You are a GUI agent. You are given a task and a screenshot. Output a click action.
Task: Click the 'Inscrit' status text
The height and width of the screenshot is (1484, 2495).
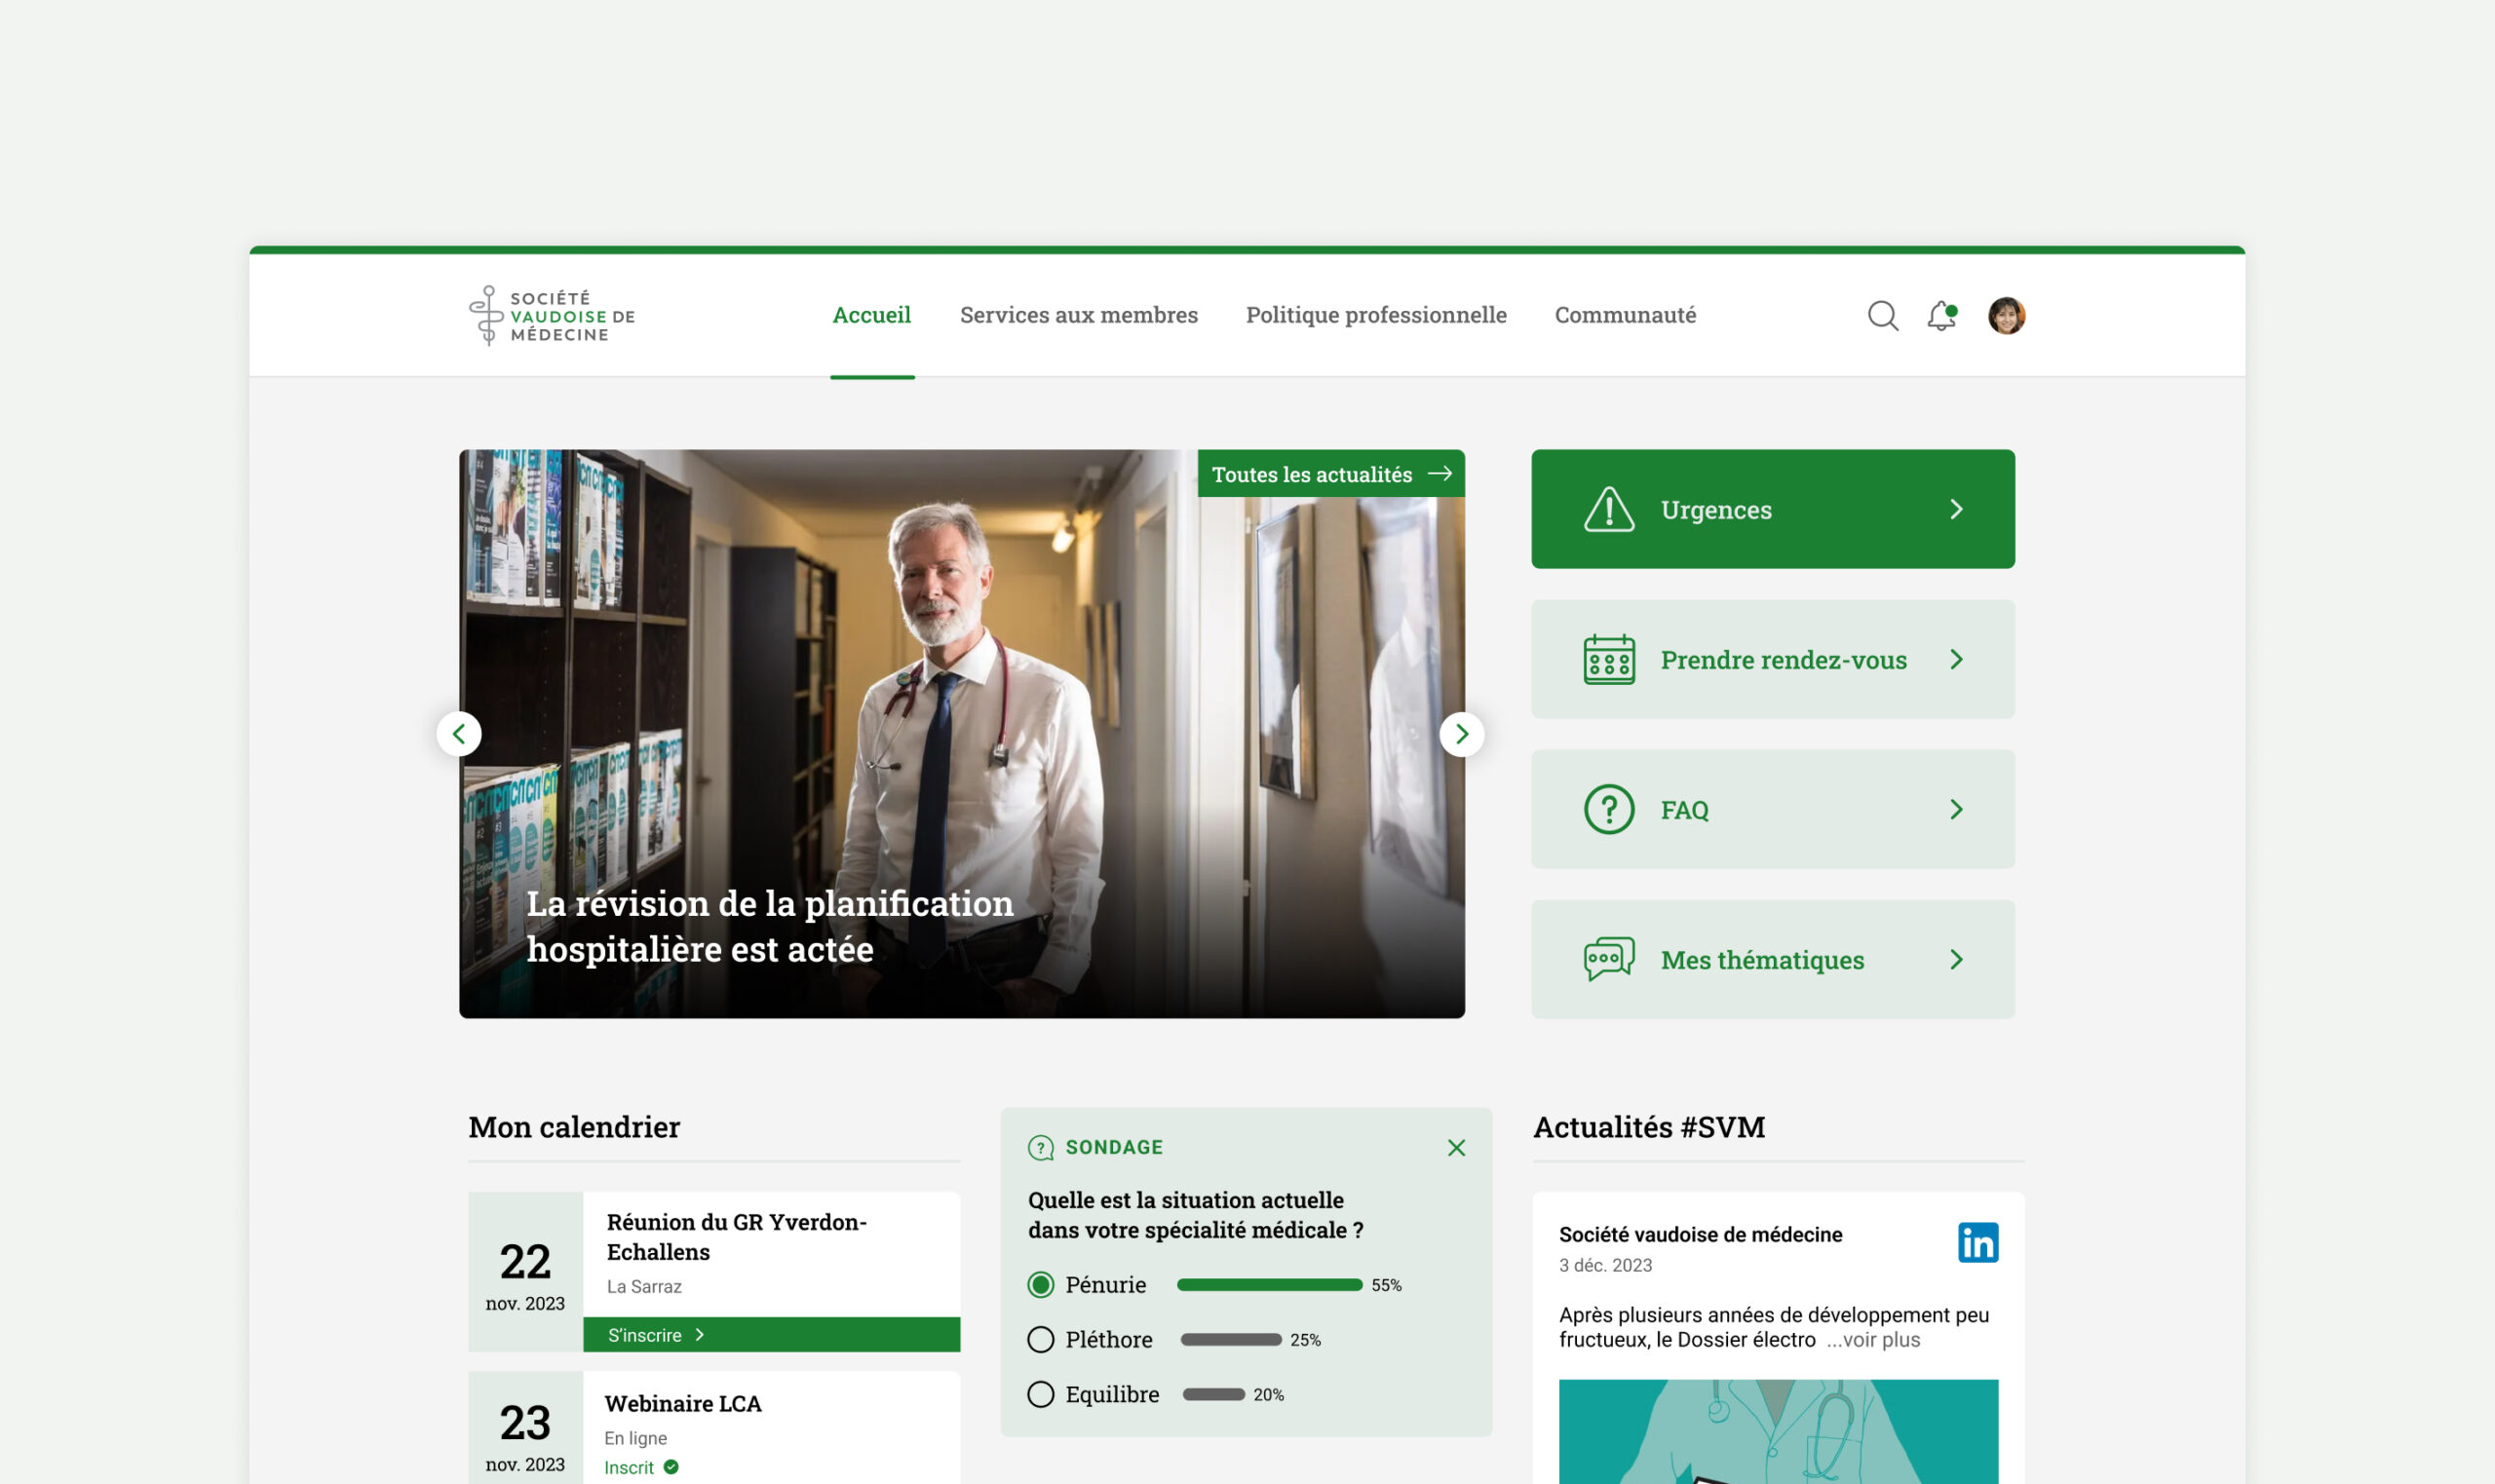point(628,1467)
